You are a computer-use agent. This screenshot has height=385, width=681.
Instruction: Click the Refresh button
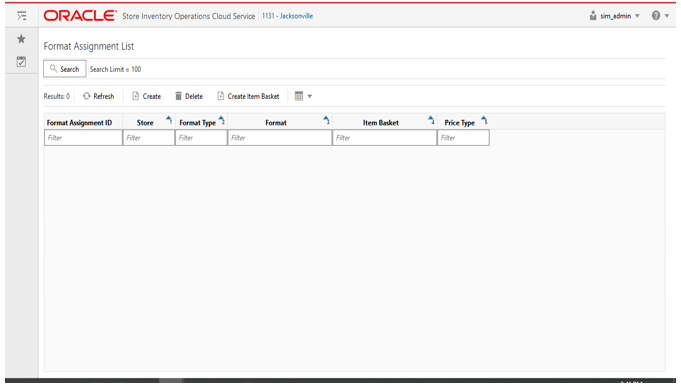[x=99, y=96]
